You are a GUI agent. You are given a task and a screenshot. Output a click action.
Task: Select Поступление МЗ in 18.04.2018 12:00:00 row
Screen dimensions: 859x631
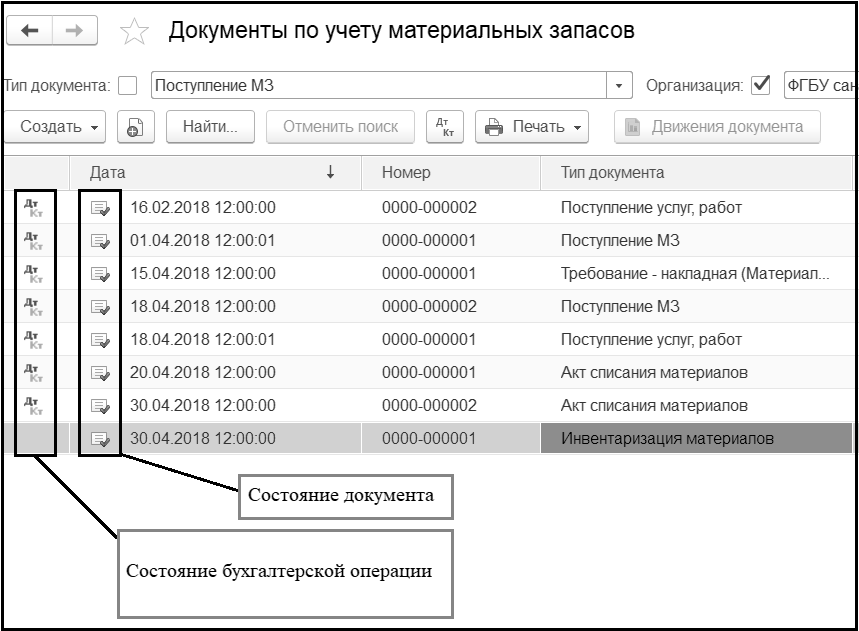[x=620, y=306]
